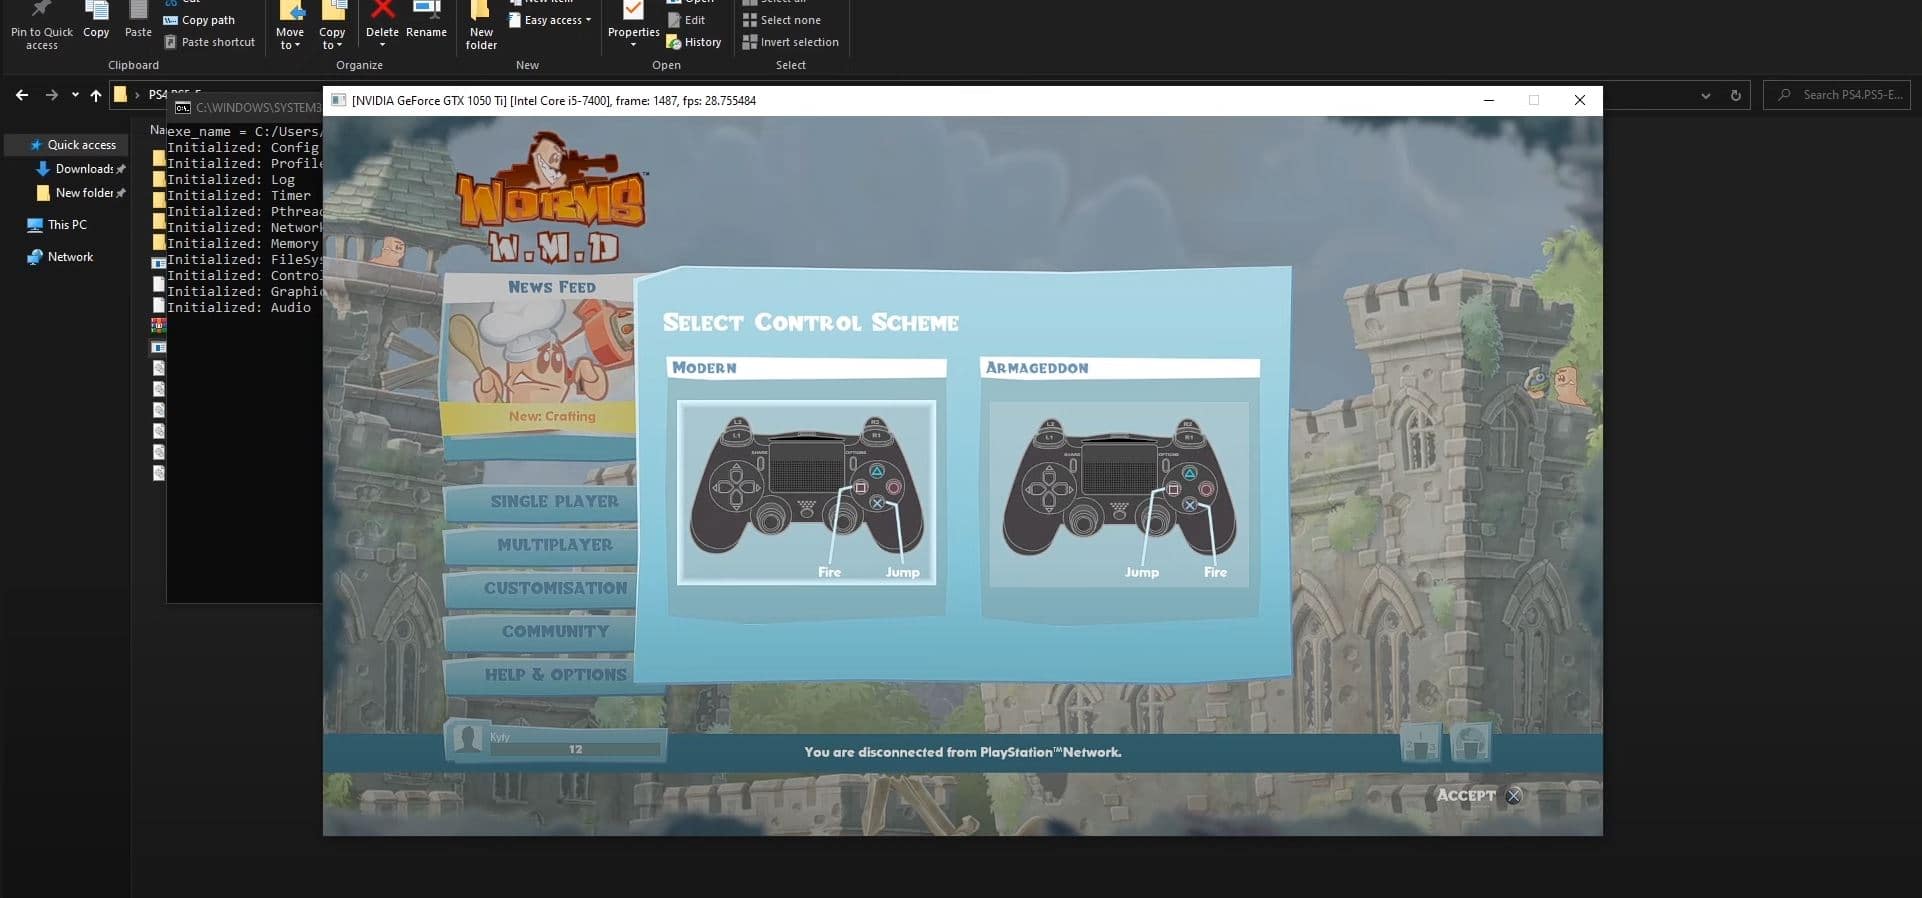
Task: Click the Explorer refresh icon
Action: click(1736, 96)
